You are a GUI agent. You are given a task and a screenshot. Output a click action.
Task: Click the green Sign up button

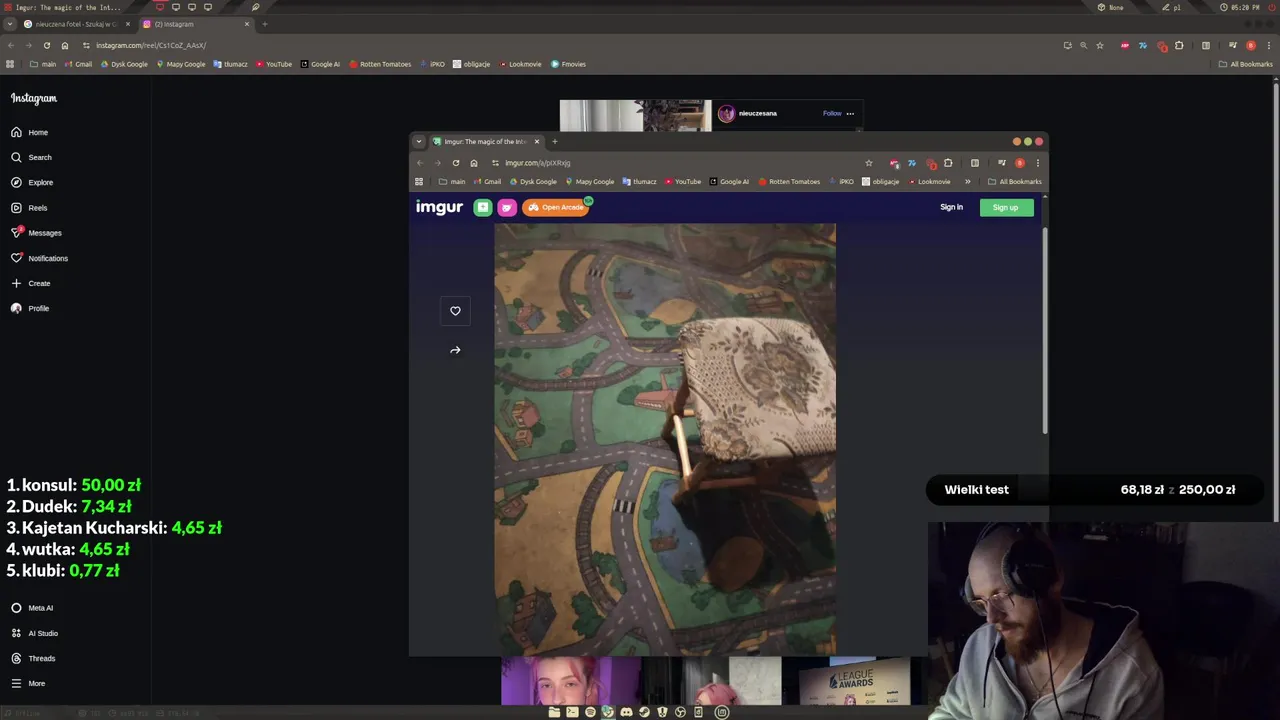pyautogui.click(x=1006, y=207)
